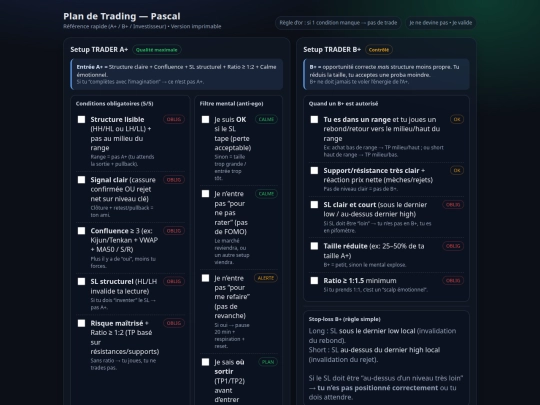Click OBLIG tag beside 'Structure lisible'
Screen dimensions: 540x405
tap(174, 119)
